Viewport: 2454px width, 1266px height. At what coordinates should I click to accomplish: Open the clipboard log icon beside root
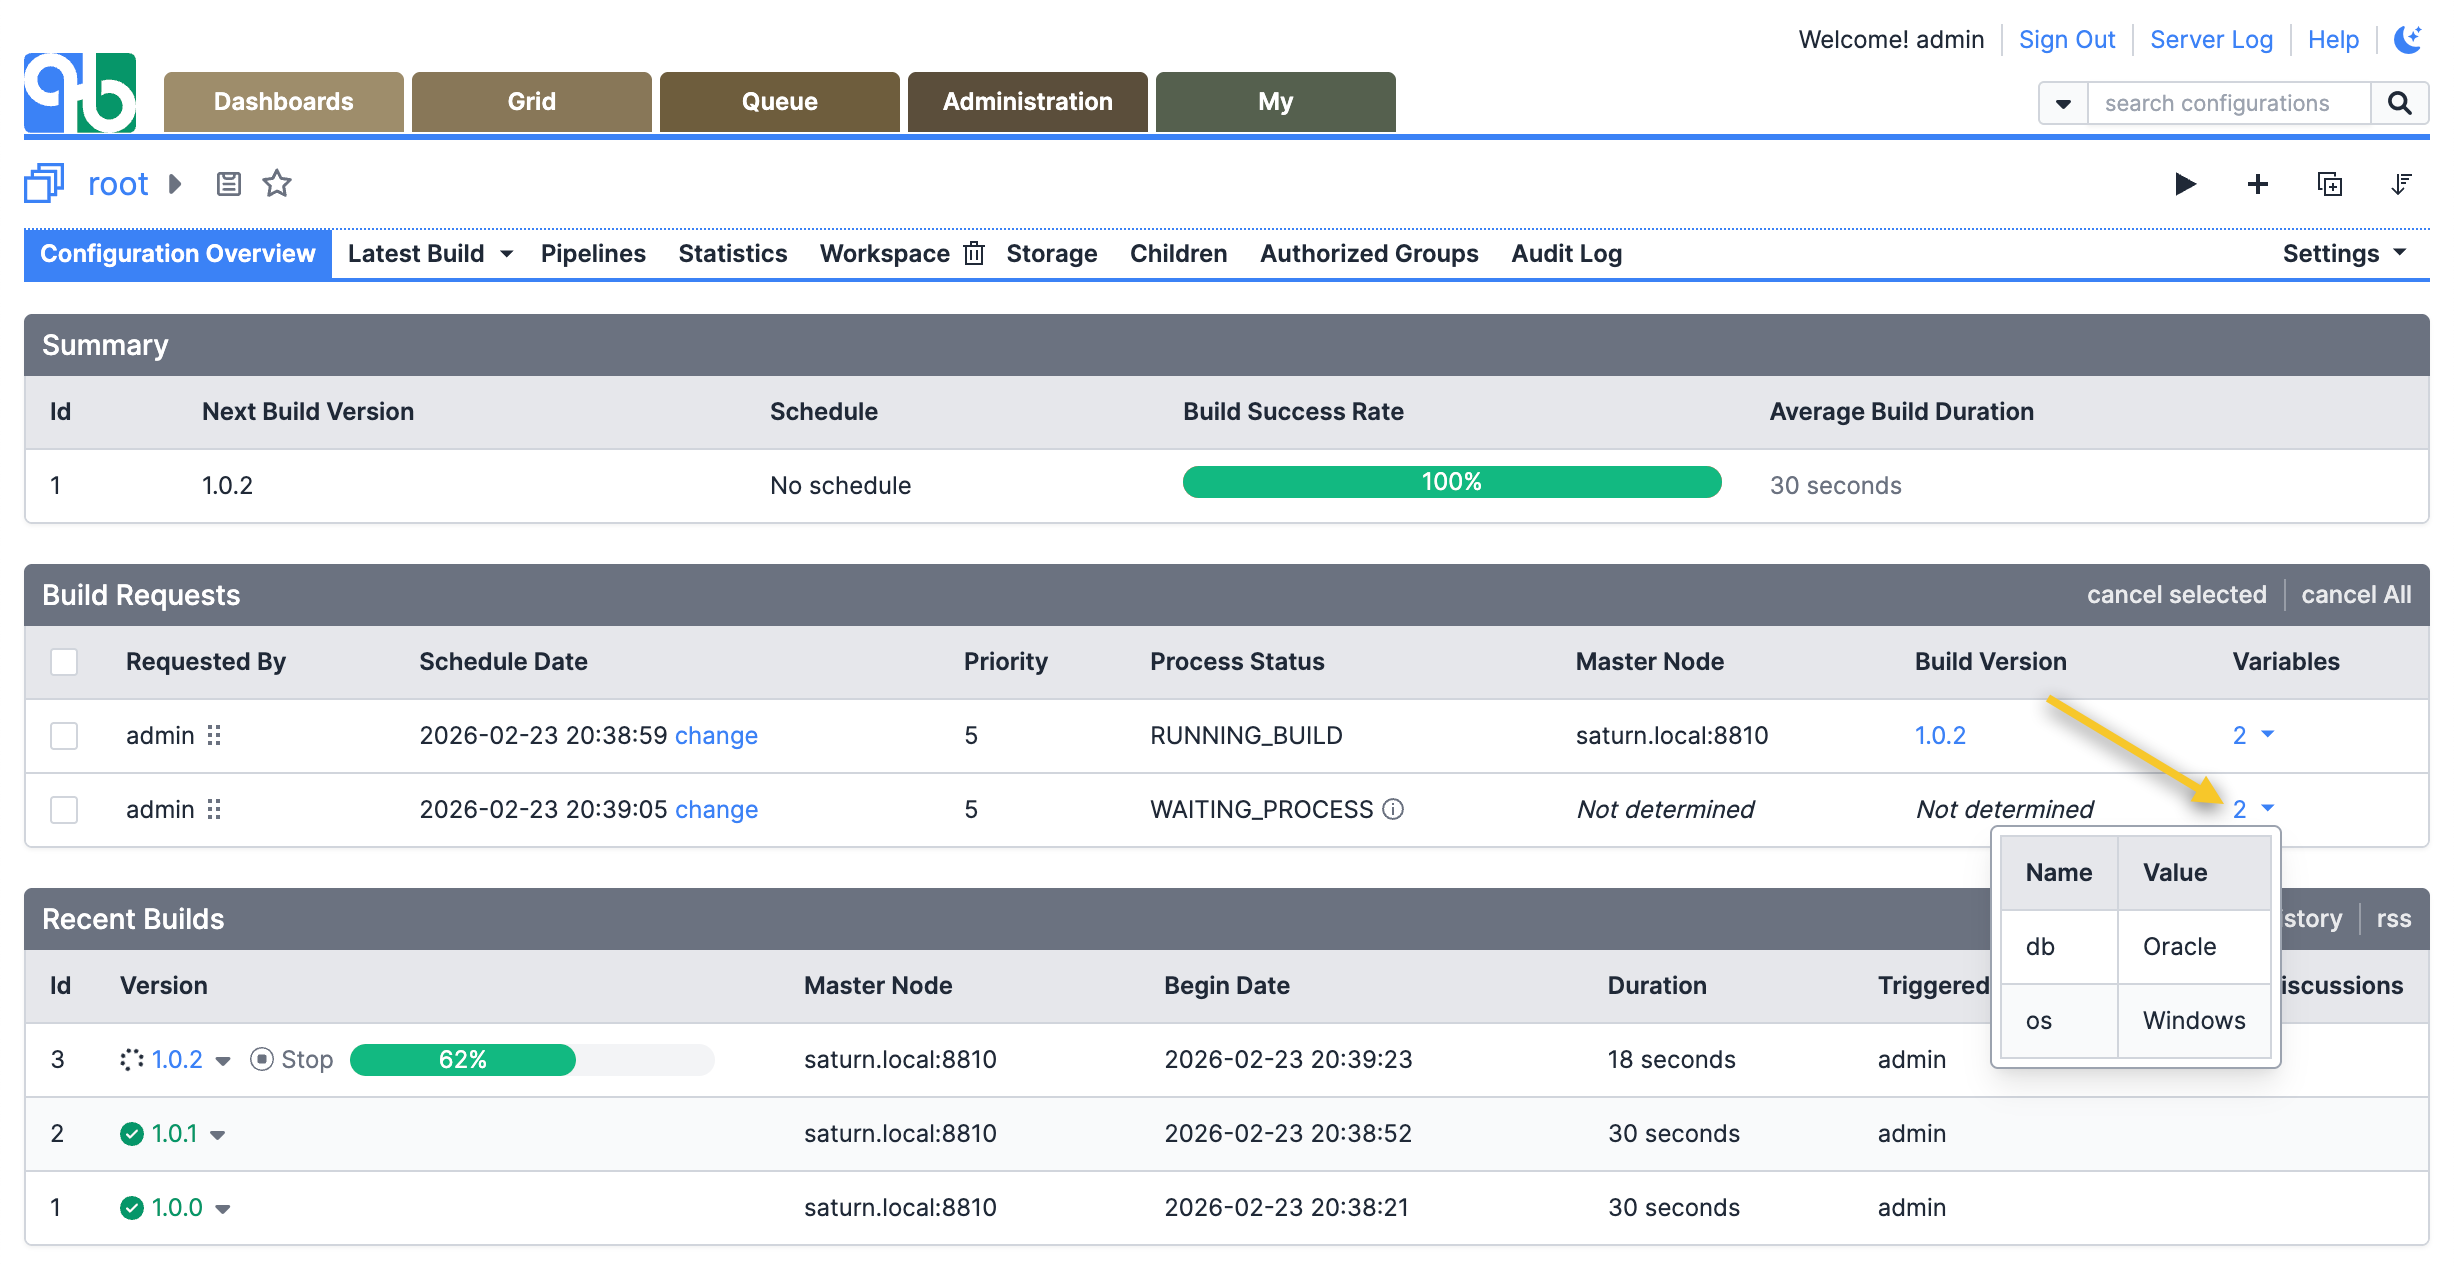pos(228,183)
